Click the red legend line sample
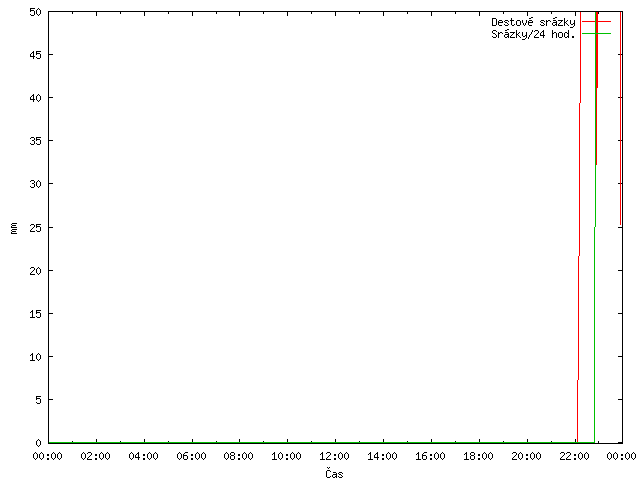640x480 pixels. [x=596, y=22]
